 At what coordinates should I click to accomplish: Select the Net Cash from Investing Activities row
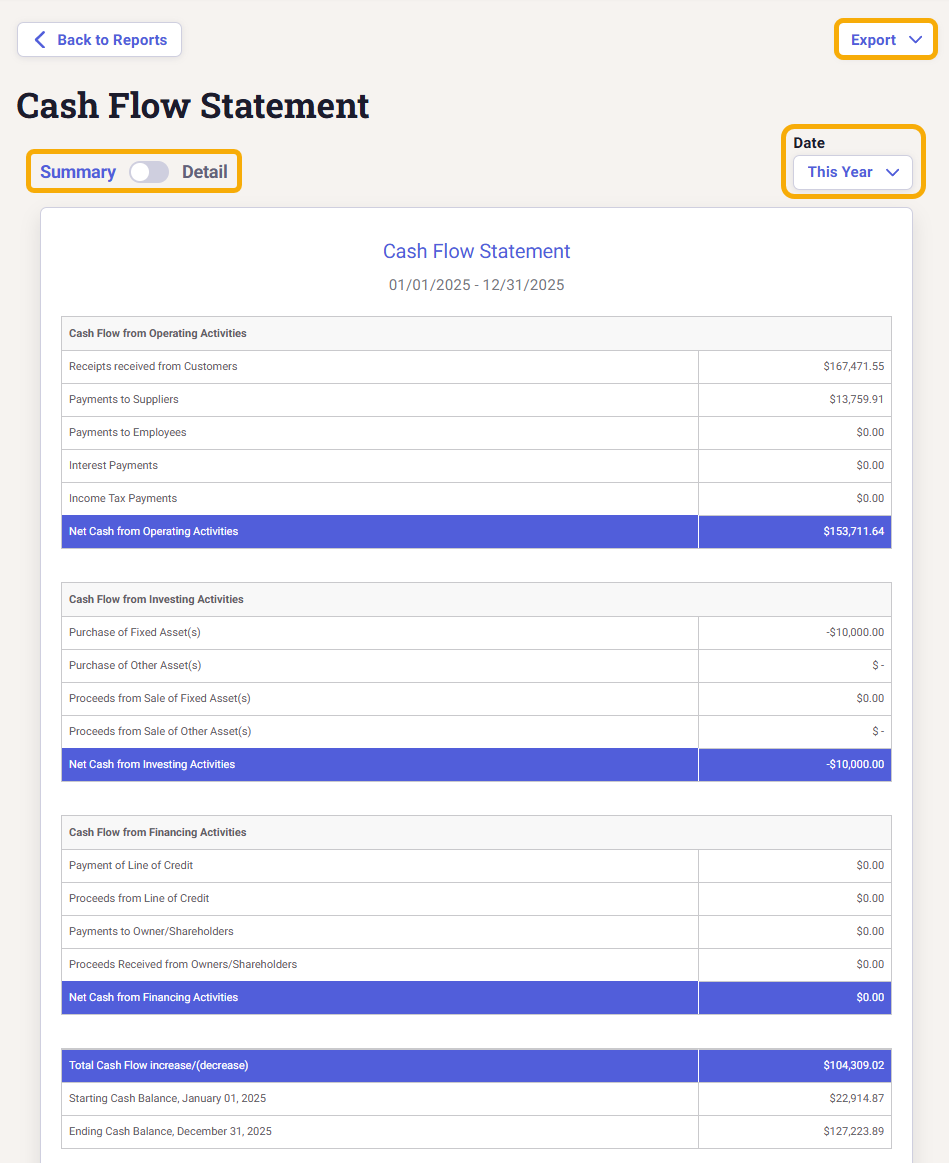152,764
